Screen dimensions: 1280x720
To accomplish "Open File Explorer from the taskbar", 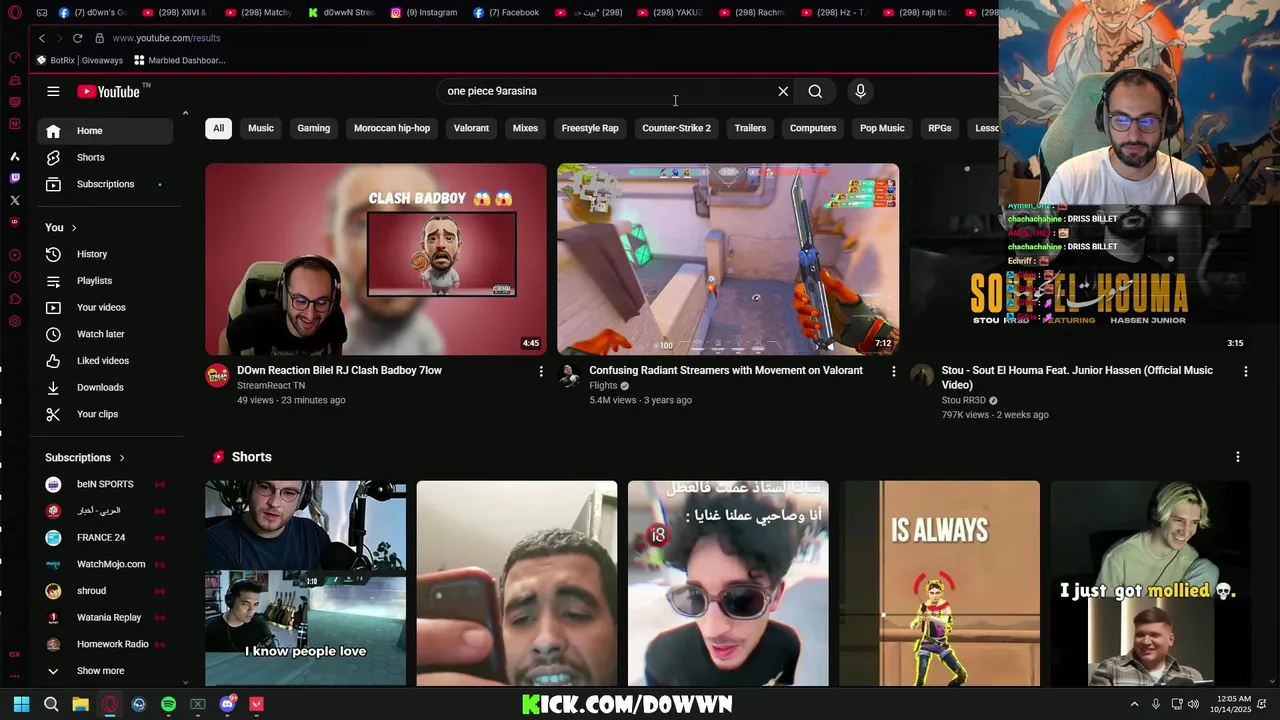I will (80, 704).
